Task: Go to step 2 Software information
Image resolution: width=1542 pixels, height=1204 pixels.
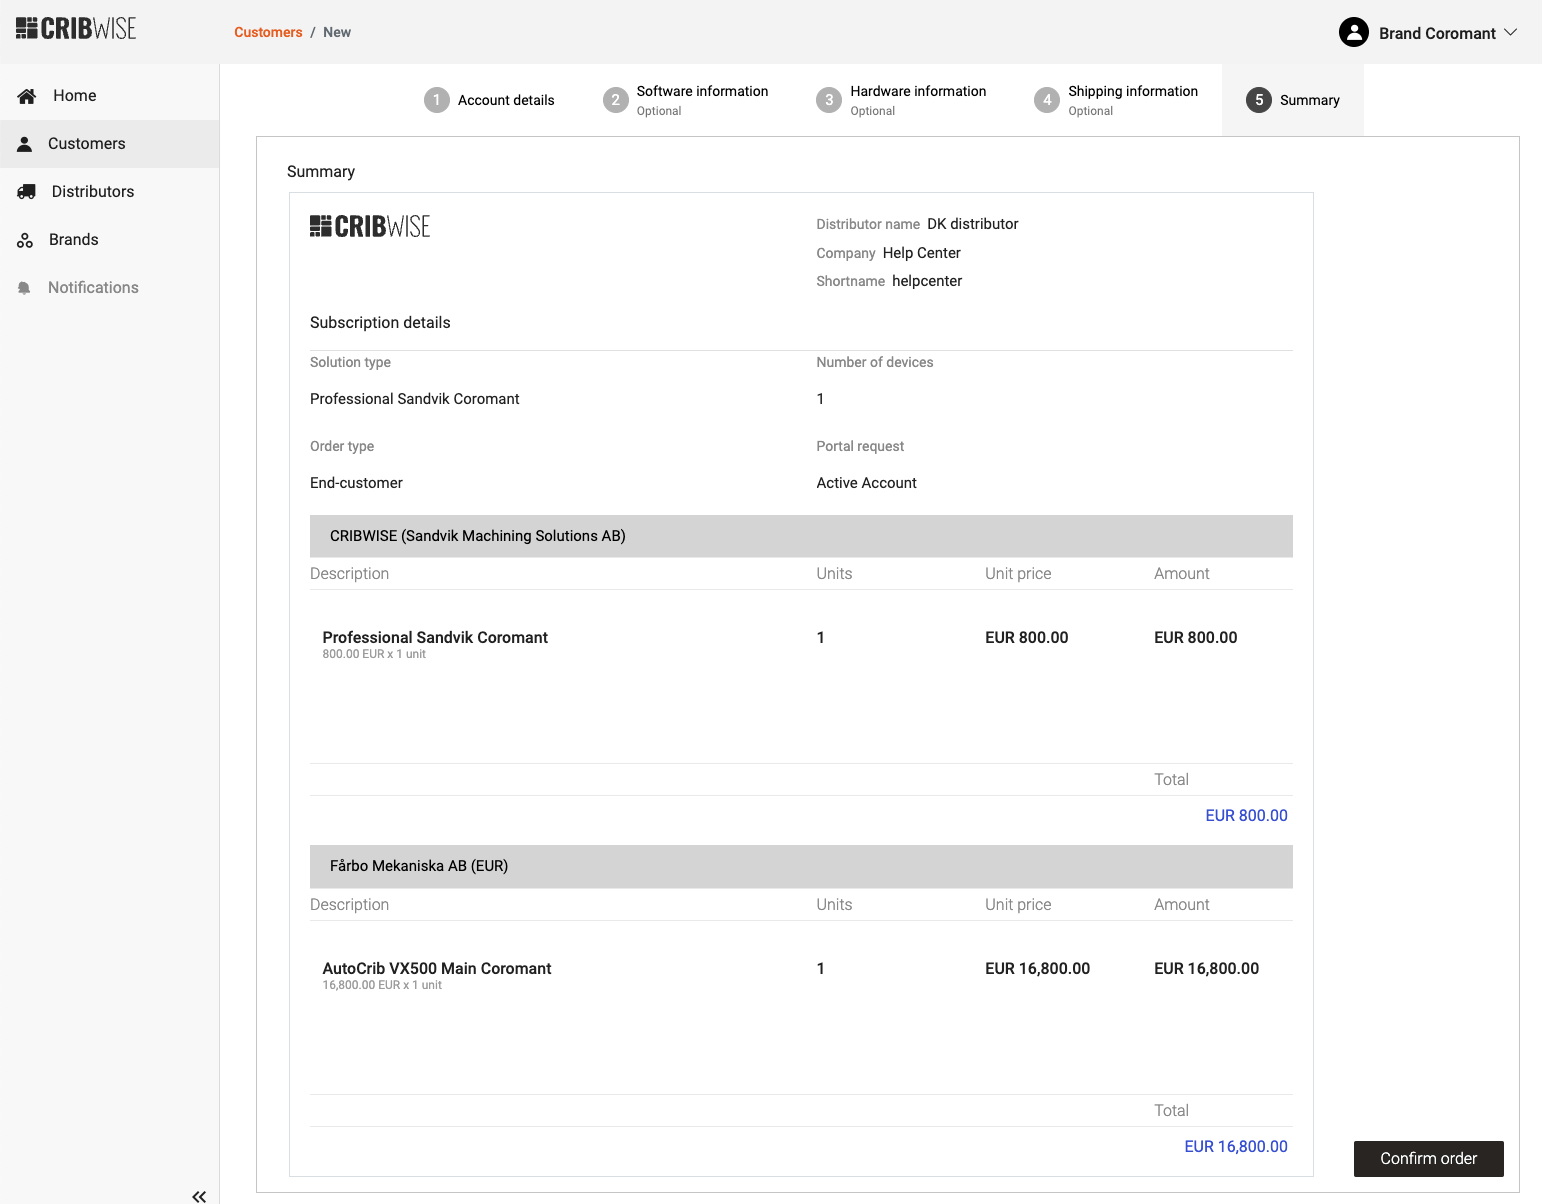Action: (686, 100)
